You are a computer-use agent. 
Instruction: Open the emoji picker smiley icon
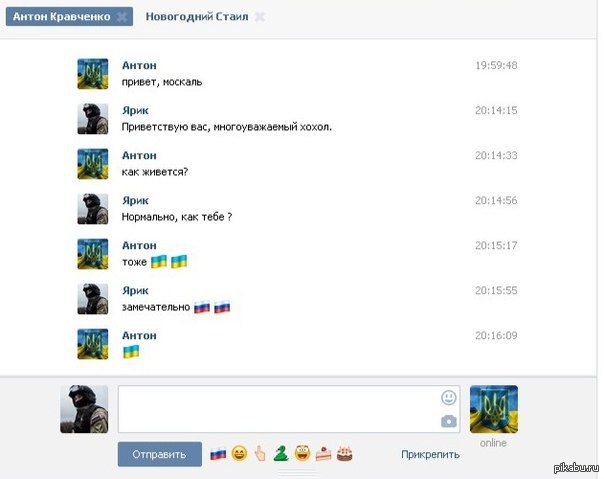tap(449, 397)
